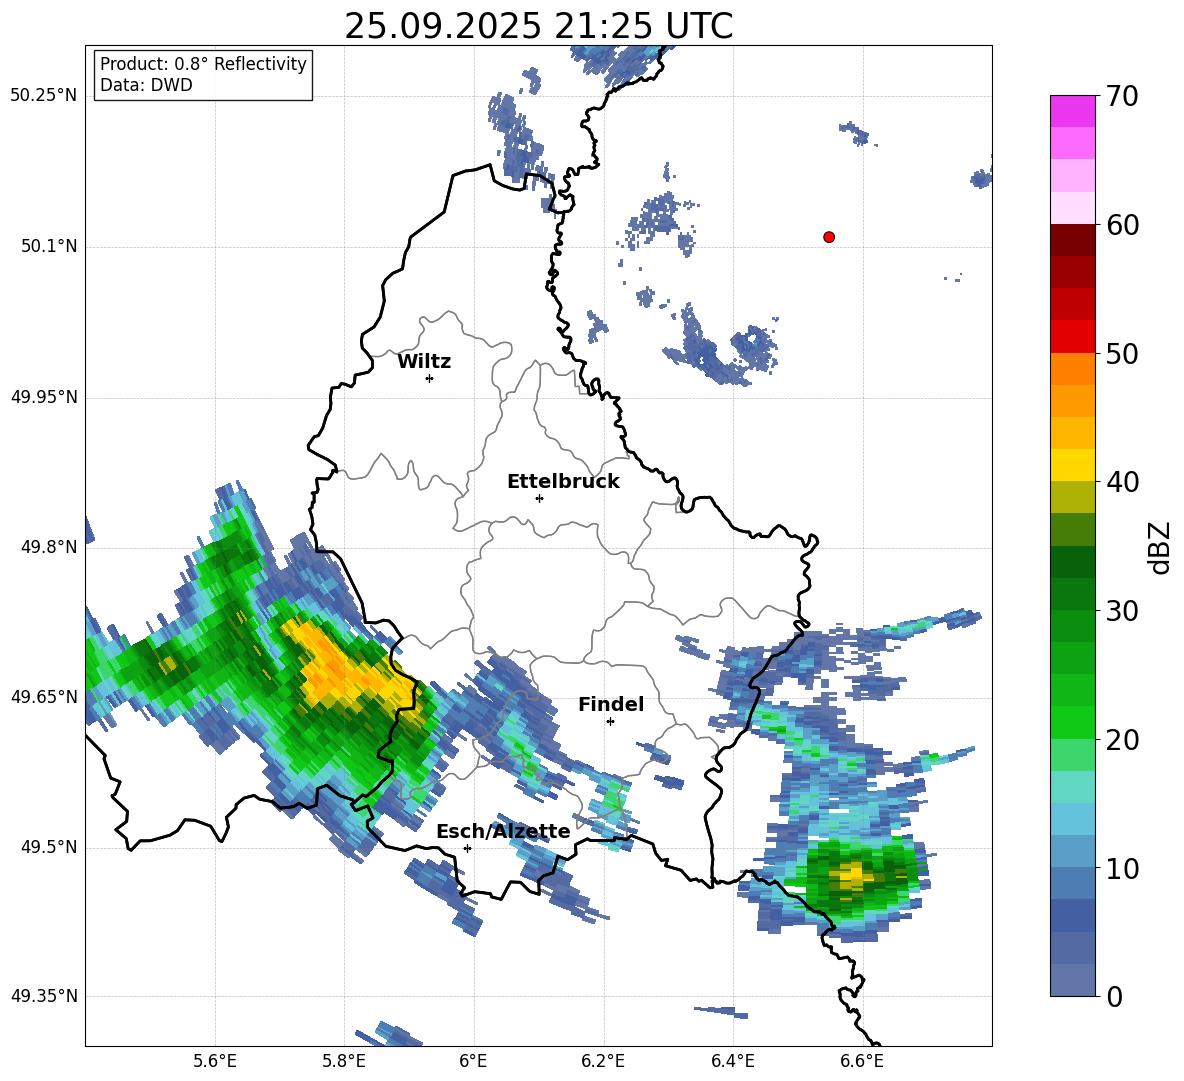
Task: Click the dBZ colorbar label
Action: coord(1159,547)
